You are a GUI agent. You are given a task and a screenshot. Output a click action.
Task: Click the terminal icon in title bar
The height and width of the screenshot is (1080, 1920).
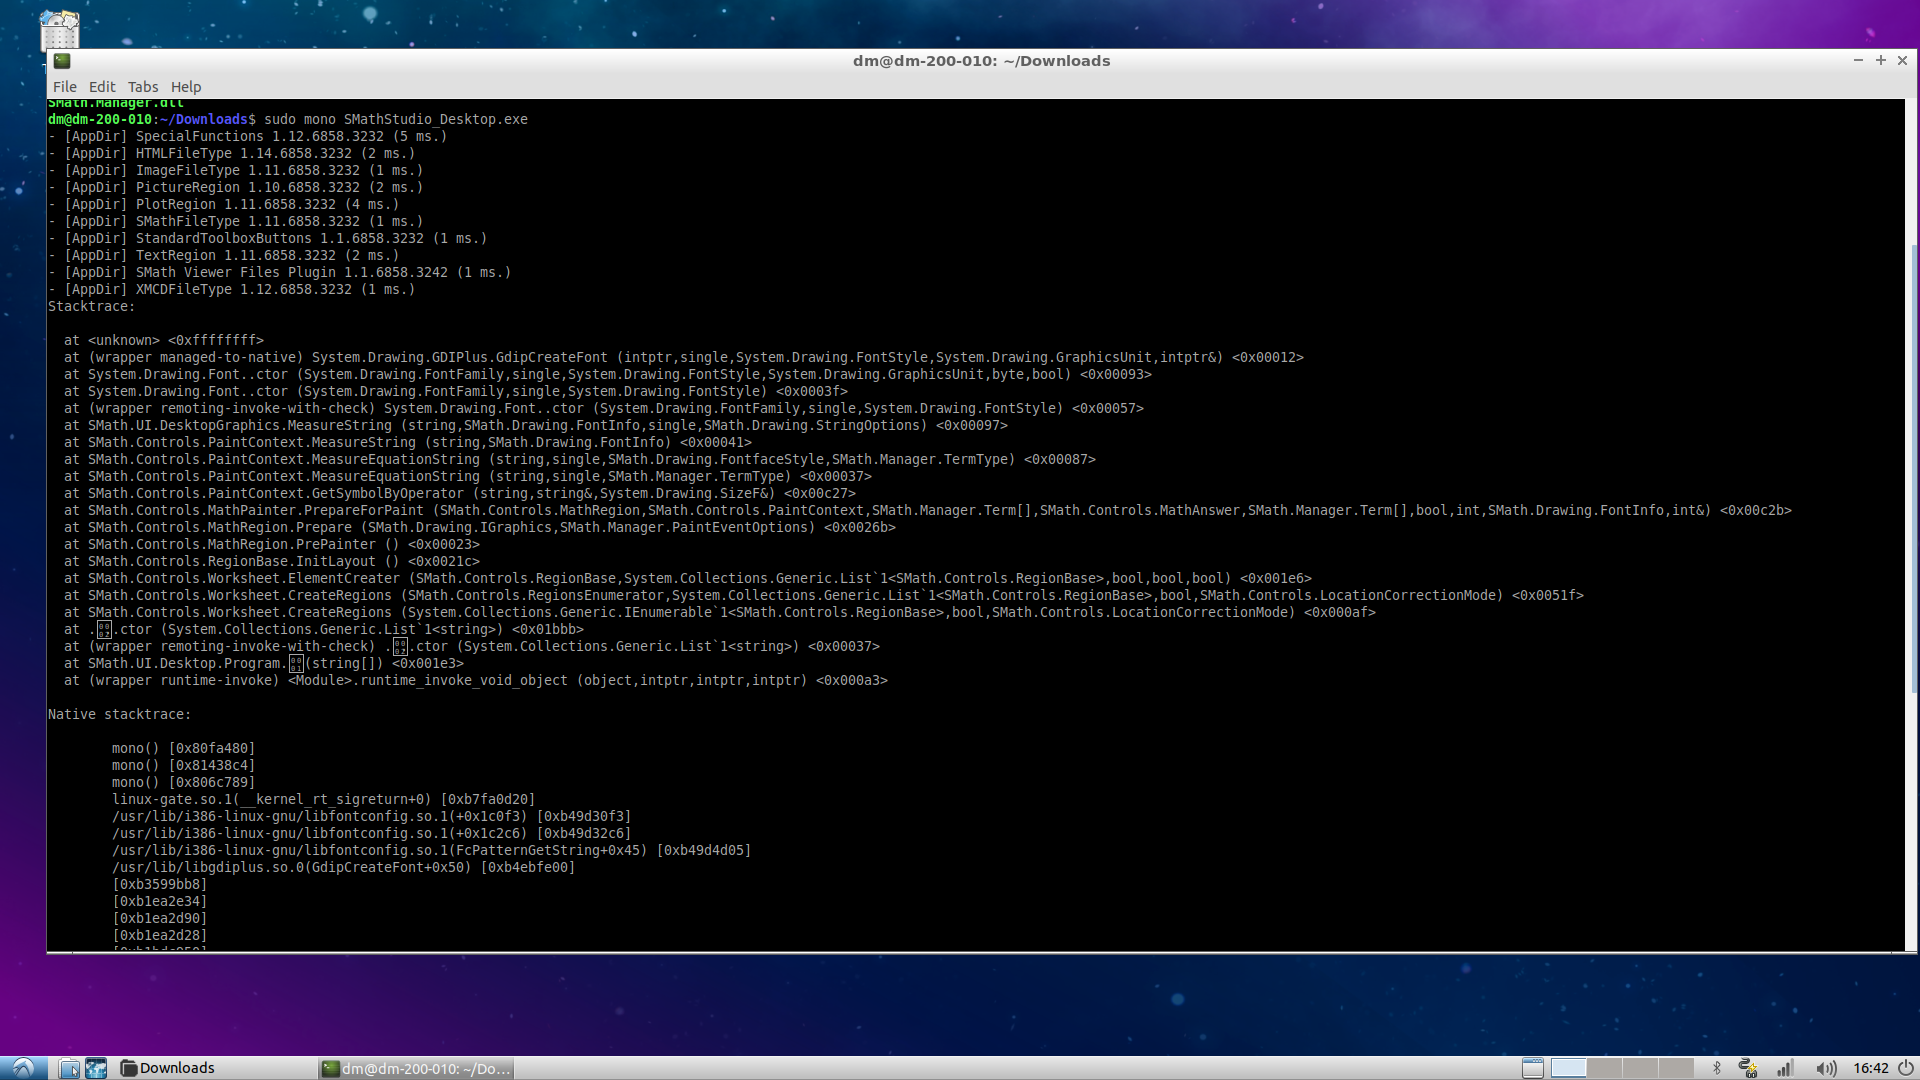62,61
